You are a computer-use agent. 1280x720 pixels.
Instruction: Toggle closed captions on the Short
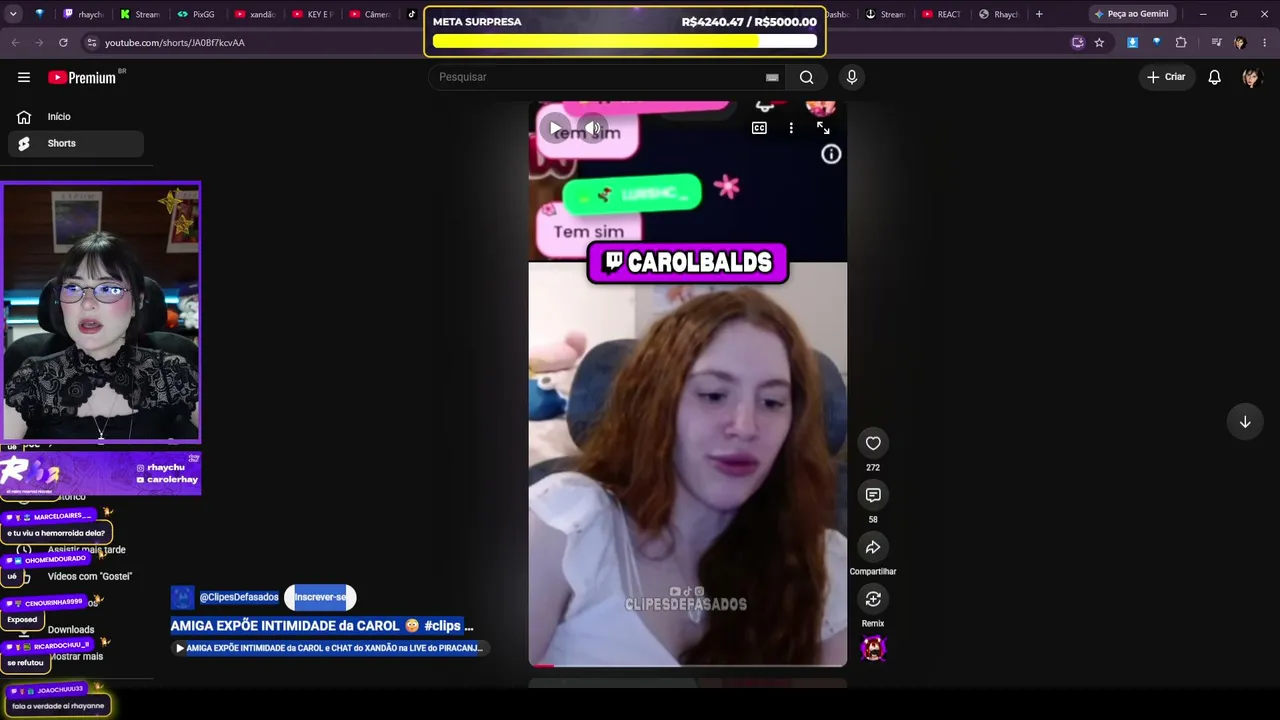coord(759,128)
